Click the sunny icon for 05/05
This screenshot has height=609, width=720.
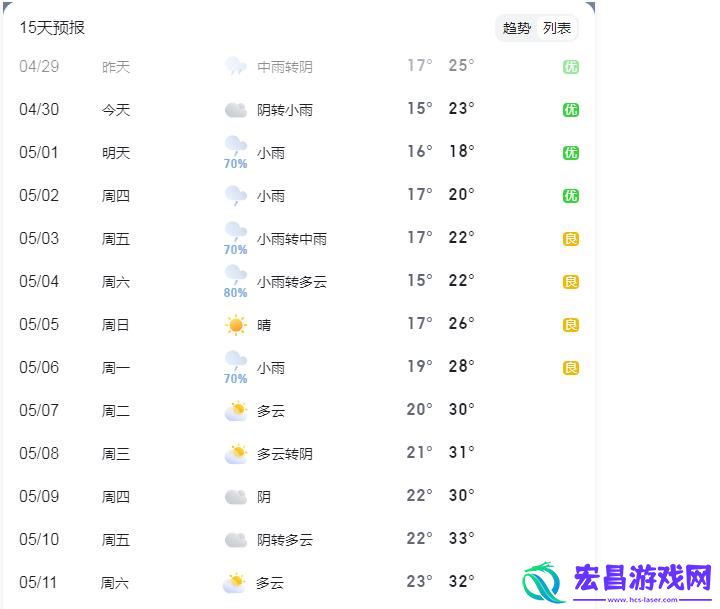tap(236, 325)
